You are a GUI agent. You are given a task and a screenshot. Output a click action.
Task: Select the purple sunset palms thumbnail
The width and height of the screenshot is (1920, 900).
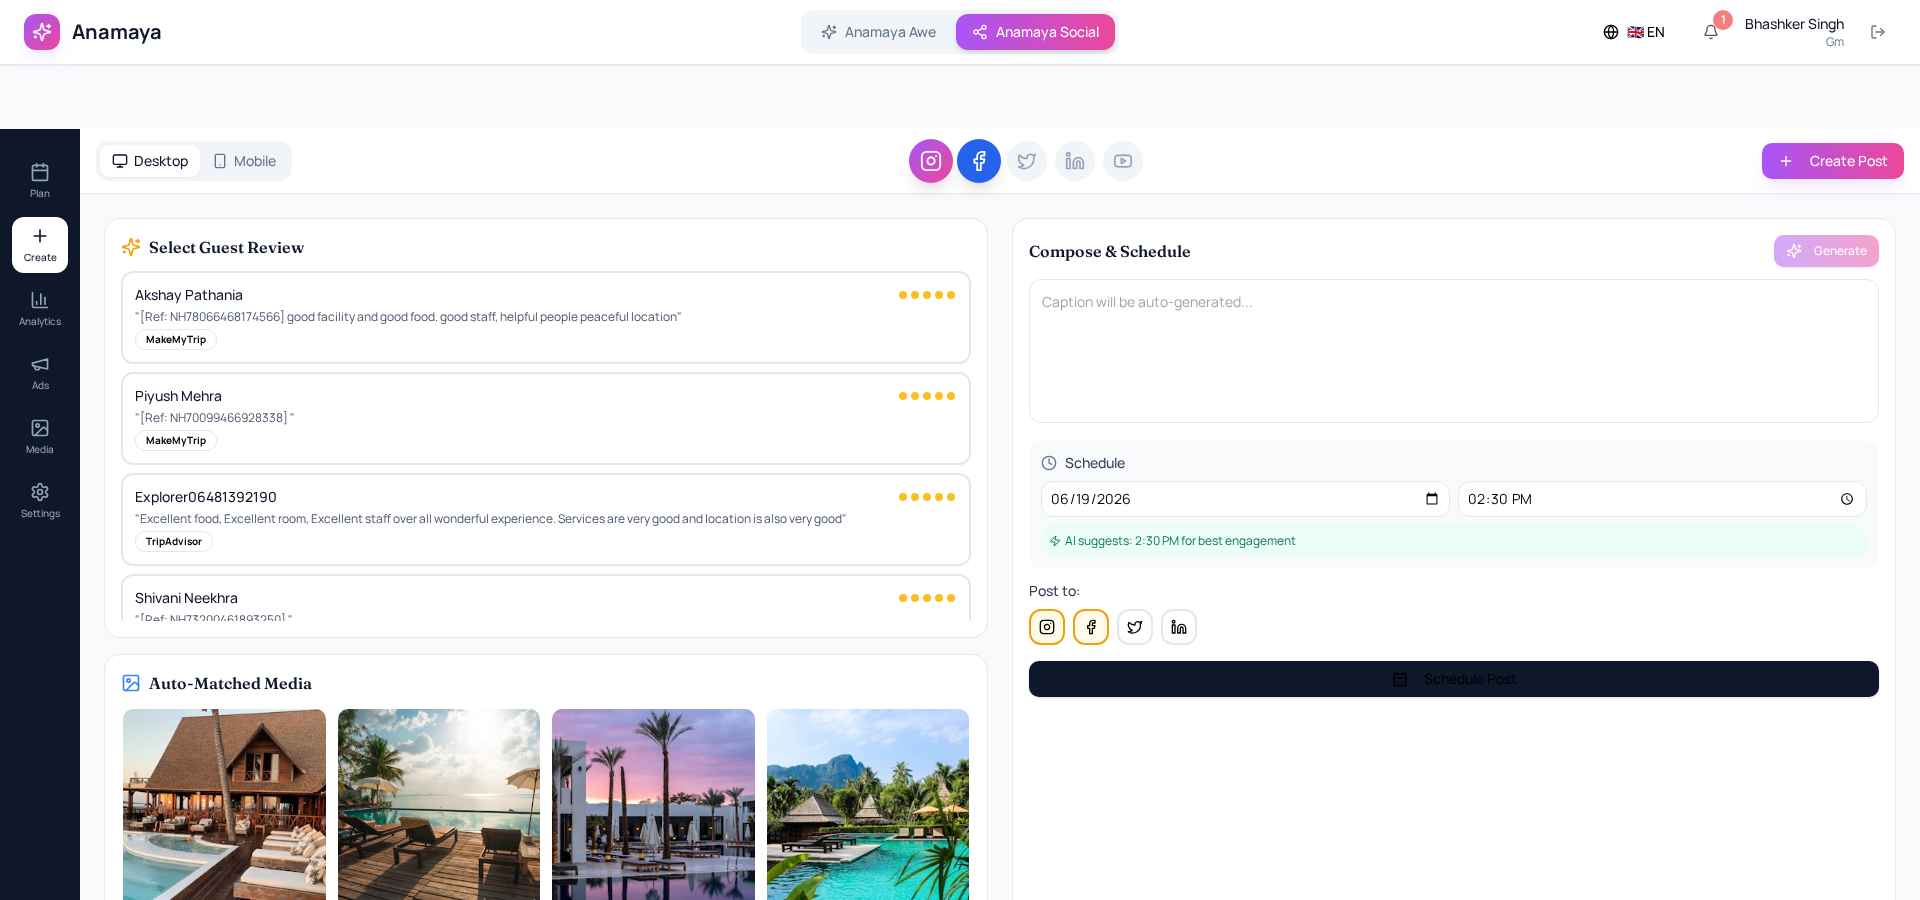[653, 805]
